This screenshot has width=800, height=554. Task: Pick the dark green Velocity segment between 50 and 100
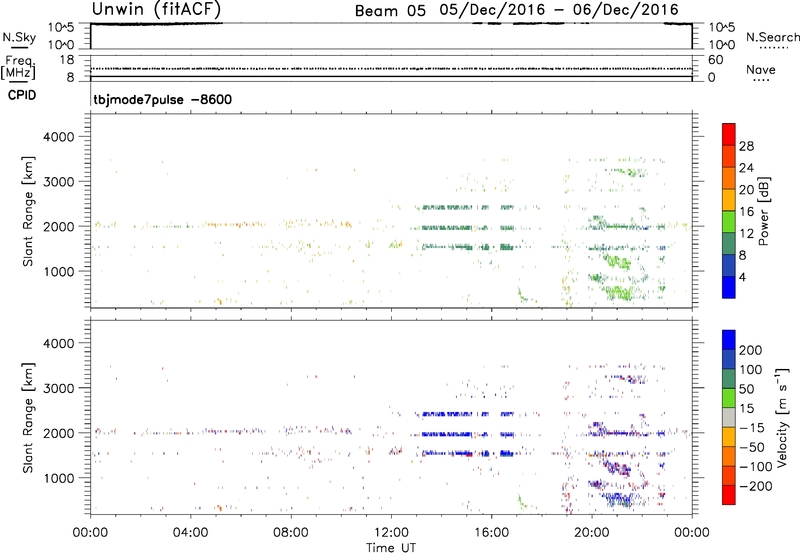click(x=729, y=379)
